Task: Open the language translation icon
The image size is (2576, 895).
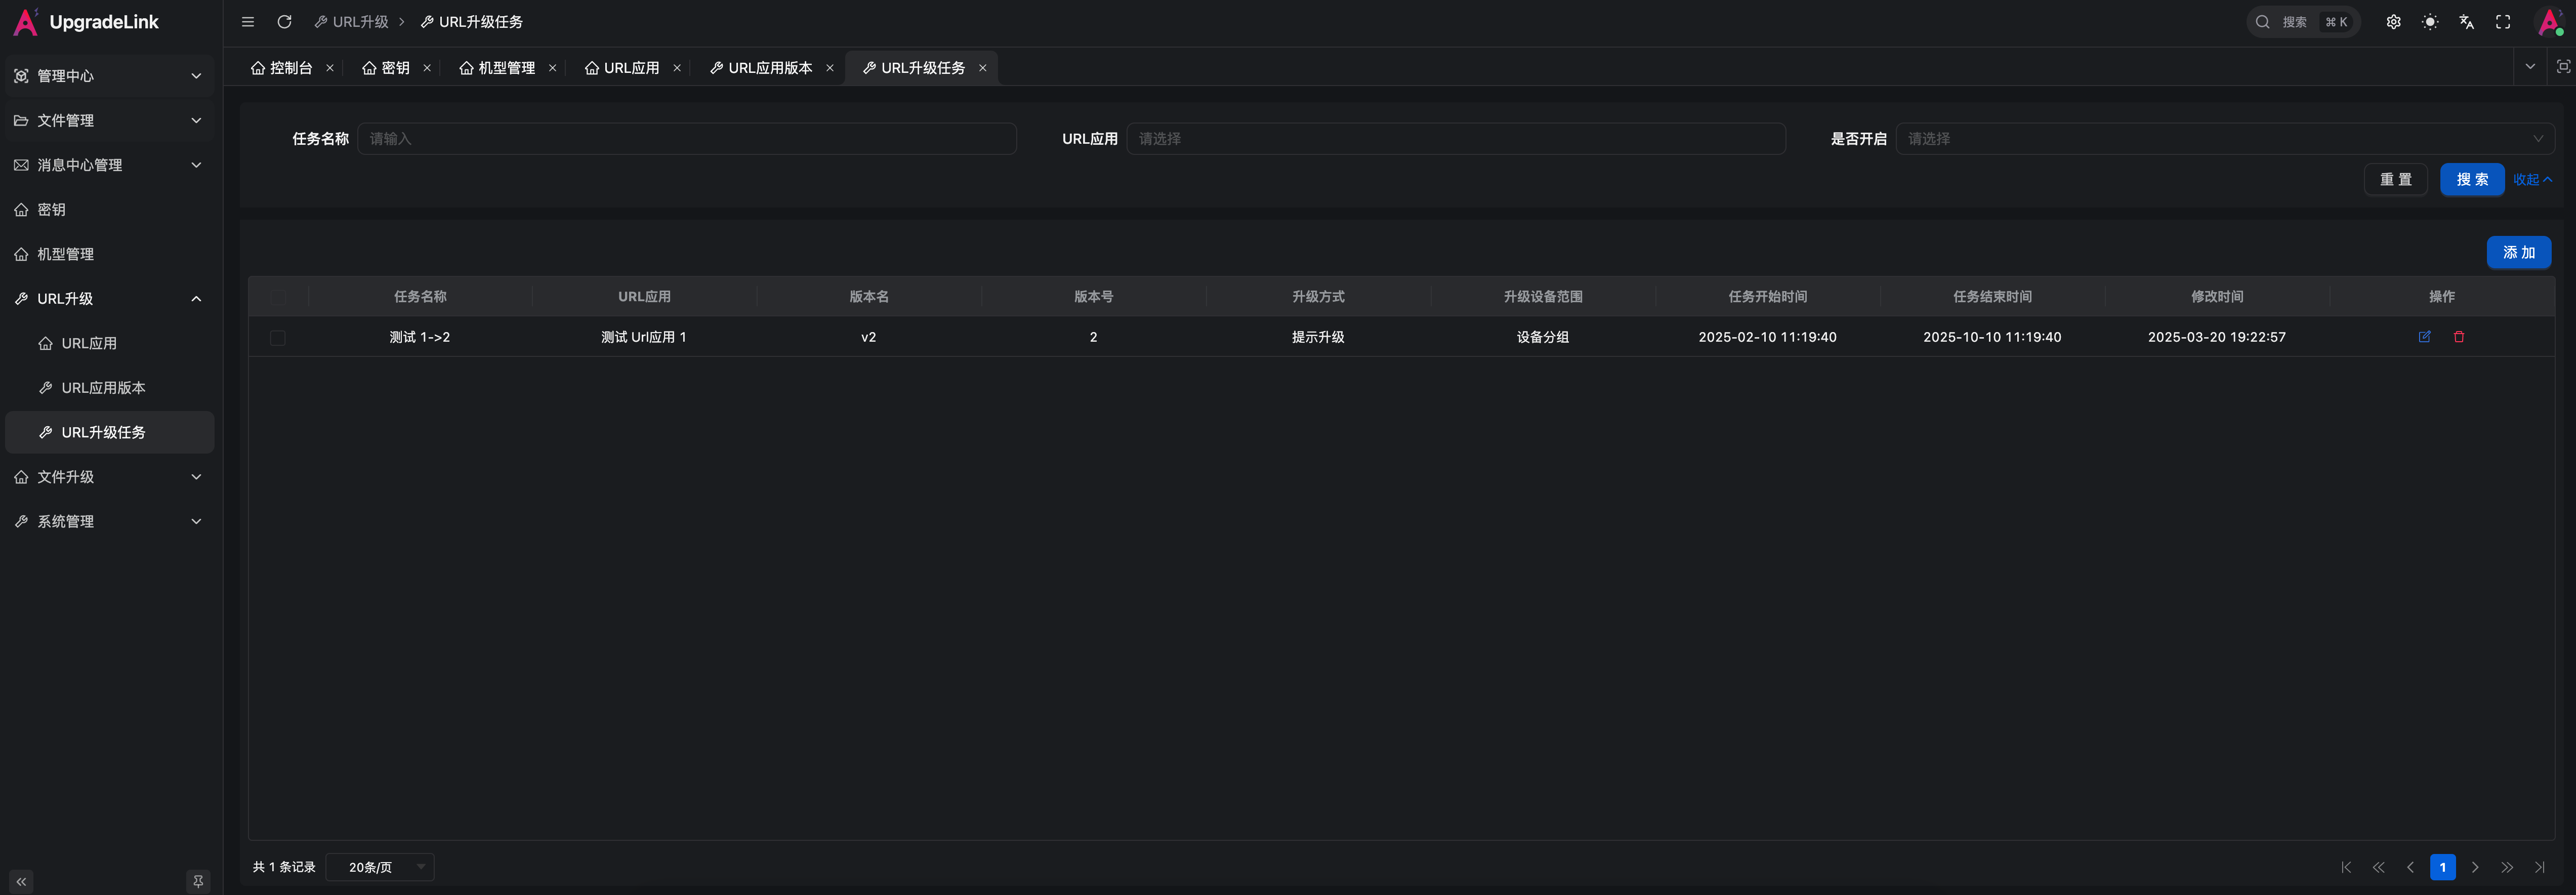Action: 2466,22
